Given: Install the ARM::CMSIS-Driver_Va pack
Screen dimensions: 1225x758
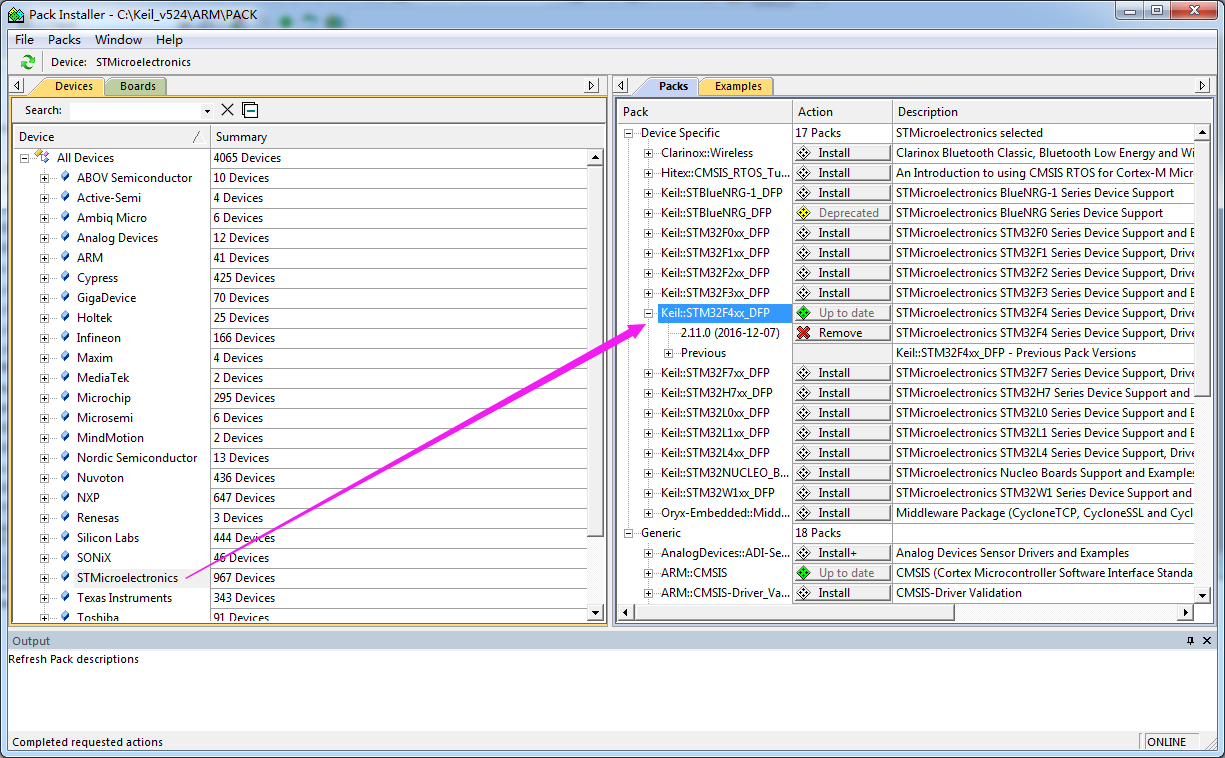Looking at the screenshot, I should coord(842,593).
